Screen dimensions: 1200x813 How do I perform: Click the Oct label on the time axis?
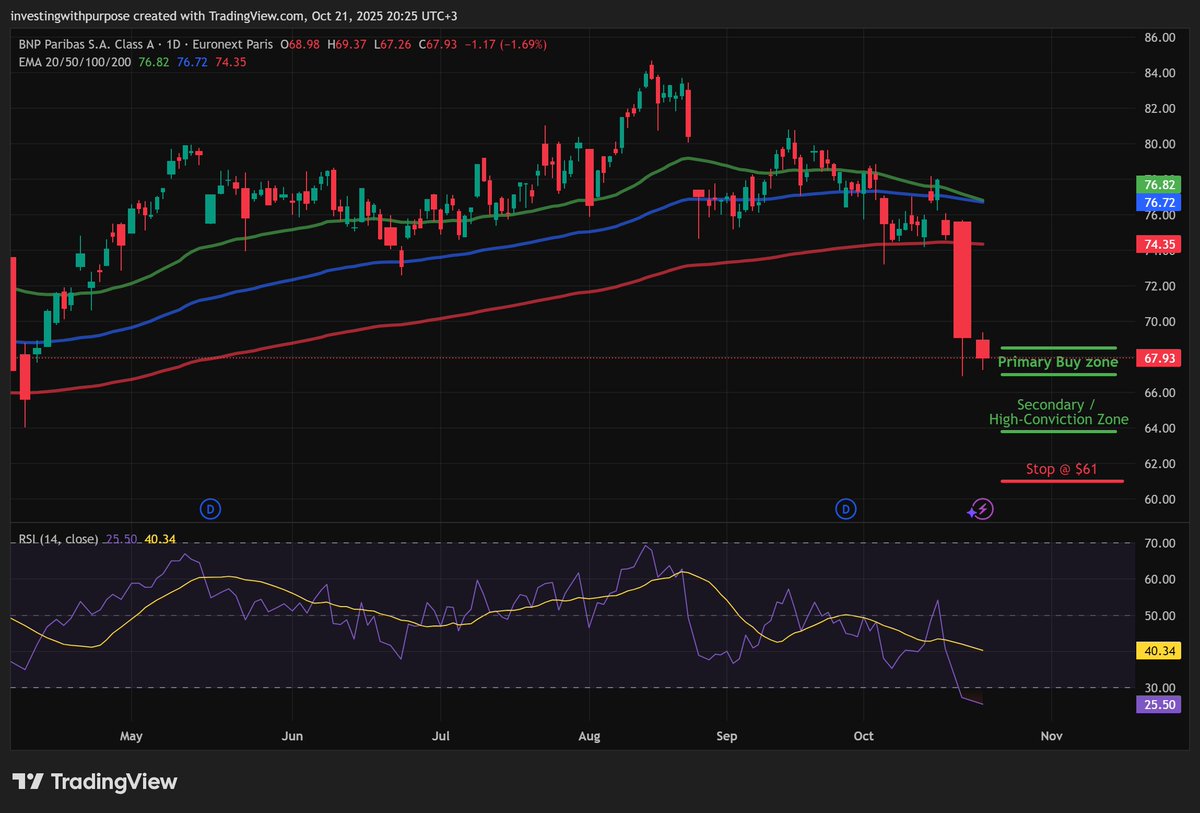pos(864,736)
